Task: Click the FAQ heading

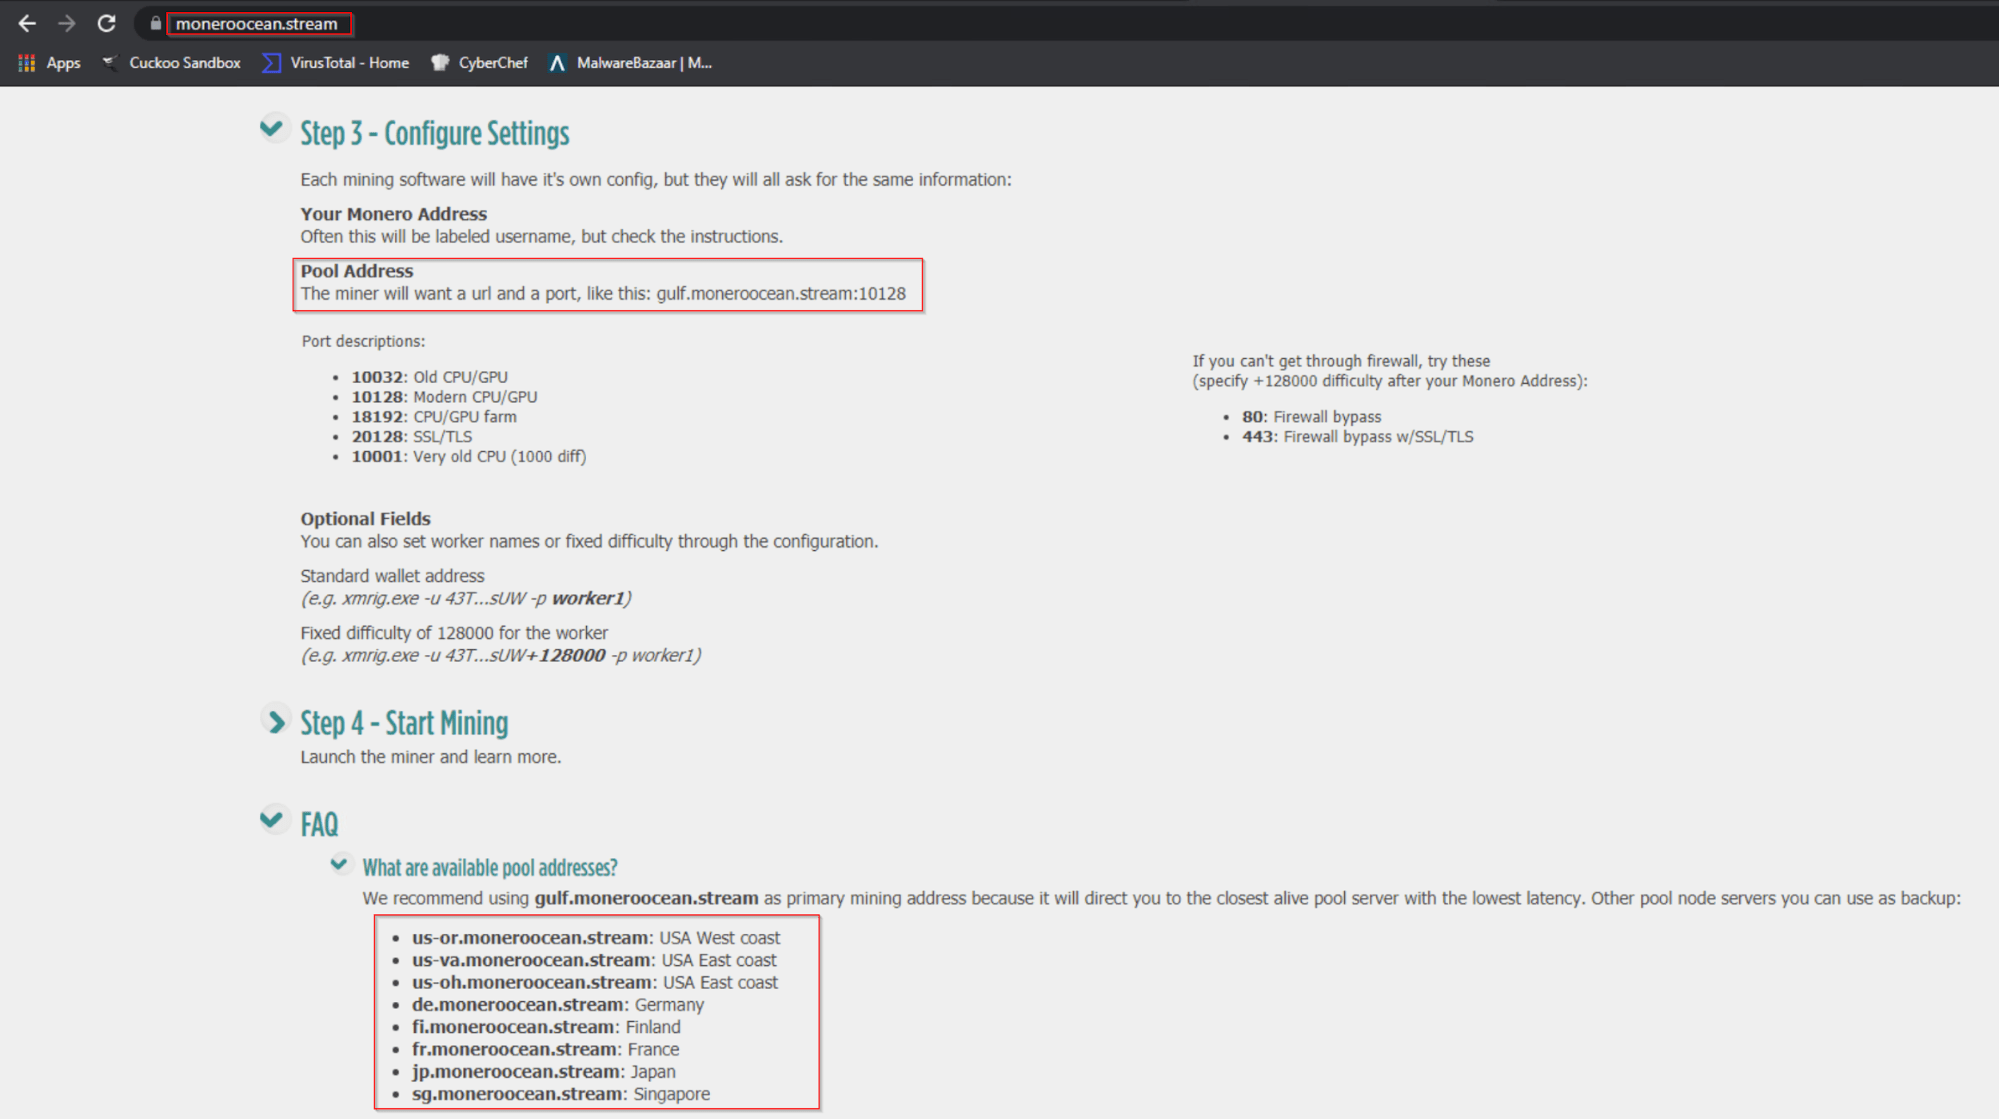Action: point(319,824)
